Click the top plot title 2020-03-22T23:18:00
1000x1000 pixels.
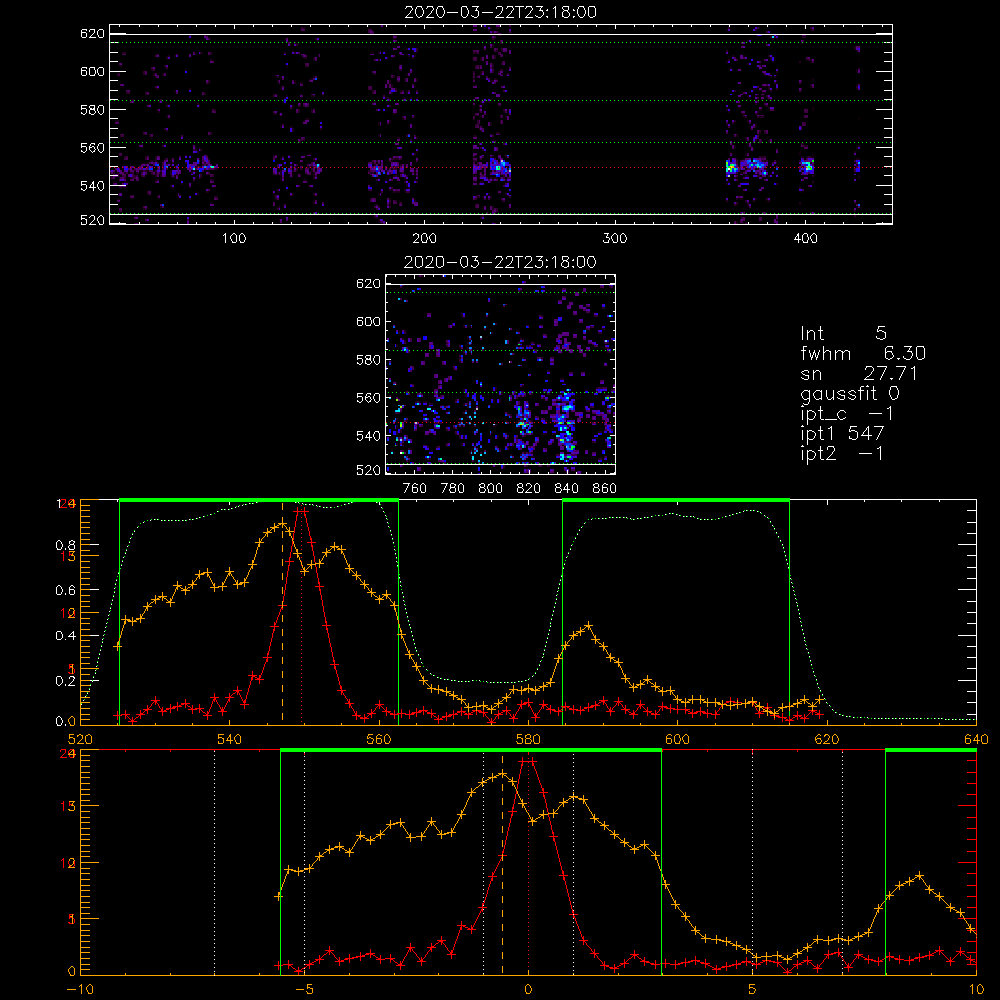pyautogui.click(x=500, y=12)
